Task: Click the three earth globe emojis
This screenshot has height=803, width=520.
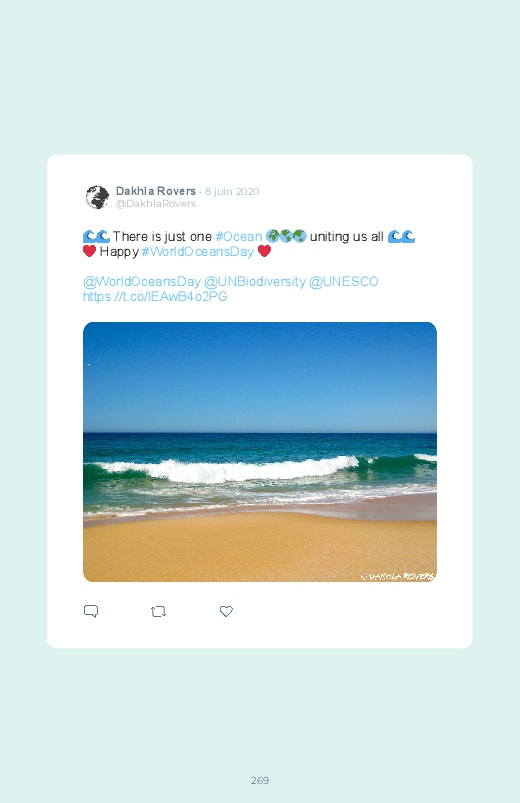Action: [x=286, y=236]
